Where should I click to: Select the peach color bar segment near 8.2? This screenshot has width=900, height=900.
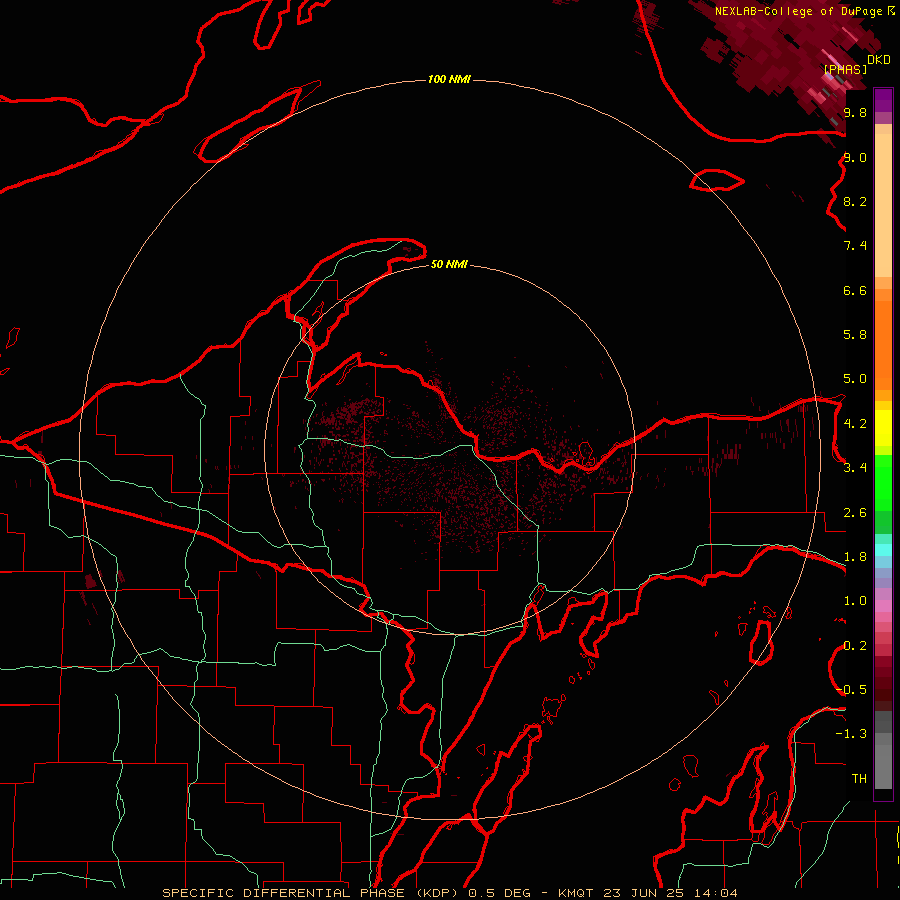883,205
